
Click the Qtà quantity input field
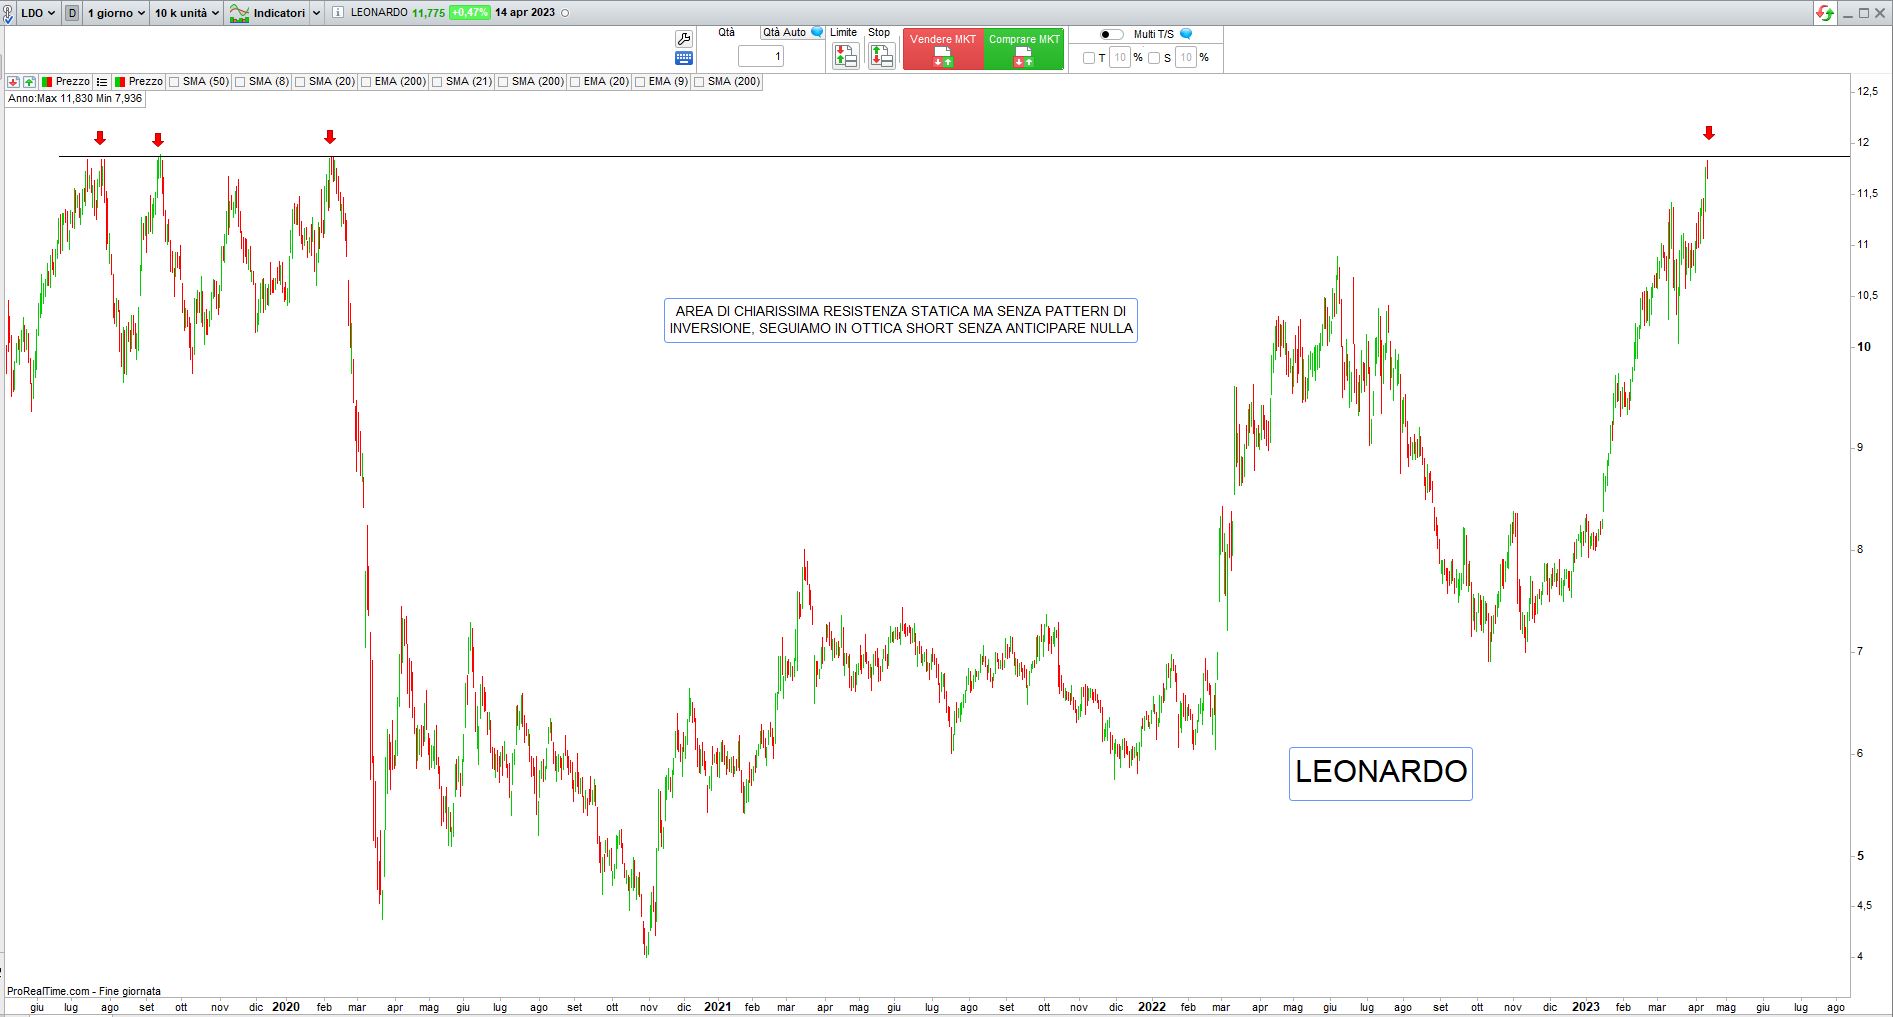click(x=761, y=56)
